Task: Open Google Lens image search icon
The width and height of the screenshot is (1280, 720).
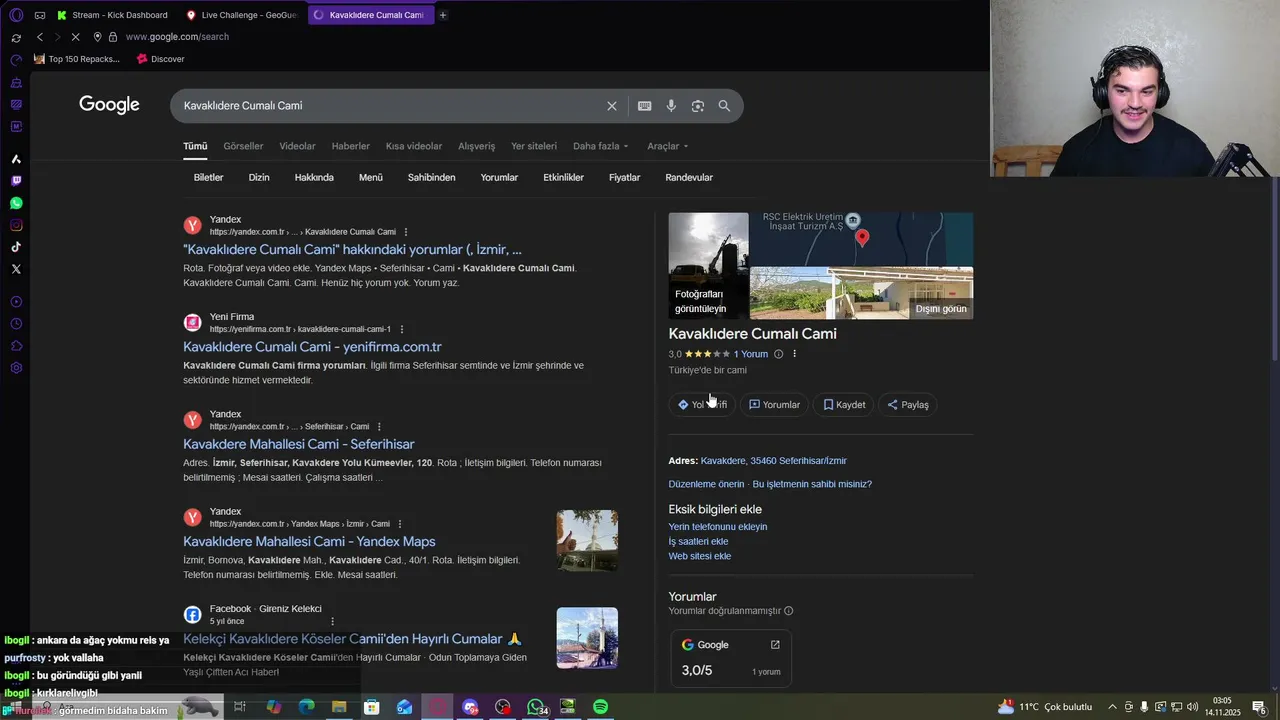Action: (x=698, y=106)
